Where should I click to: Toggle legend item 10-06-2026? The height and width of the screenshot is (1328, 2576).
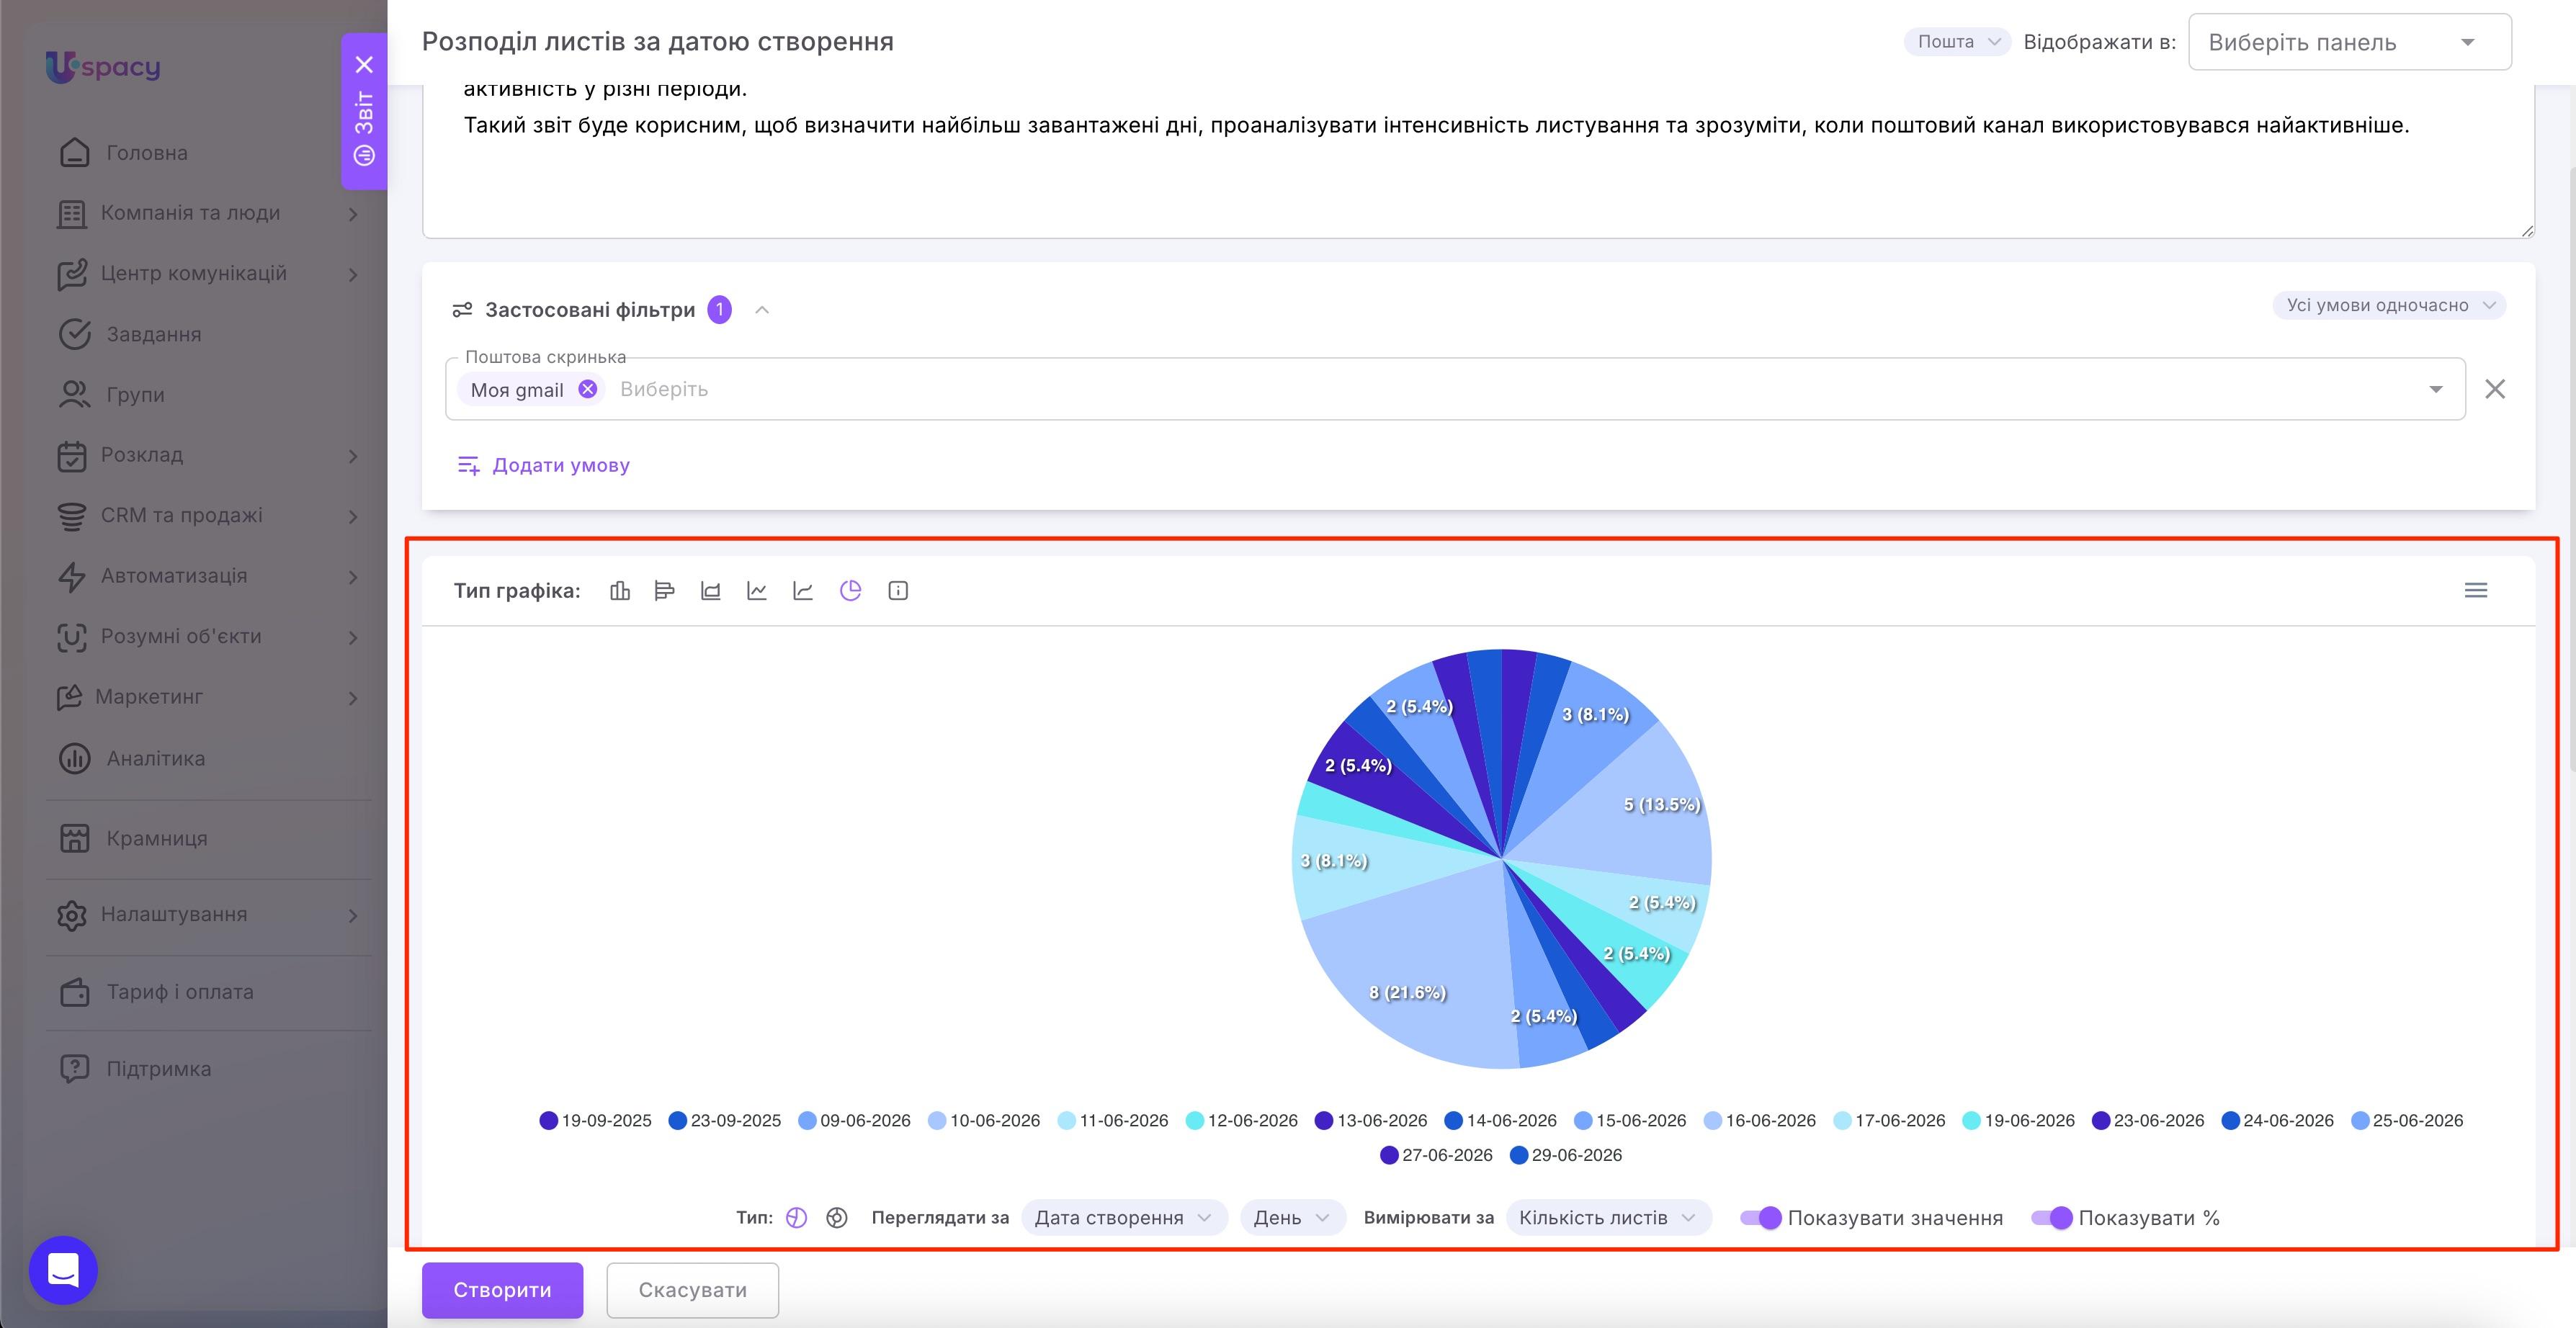pos(984,1120)
